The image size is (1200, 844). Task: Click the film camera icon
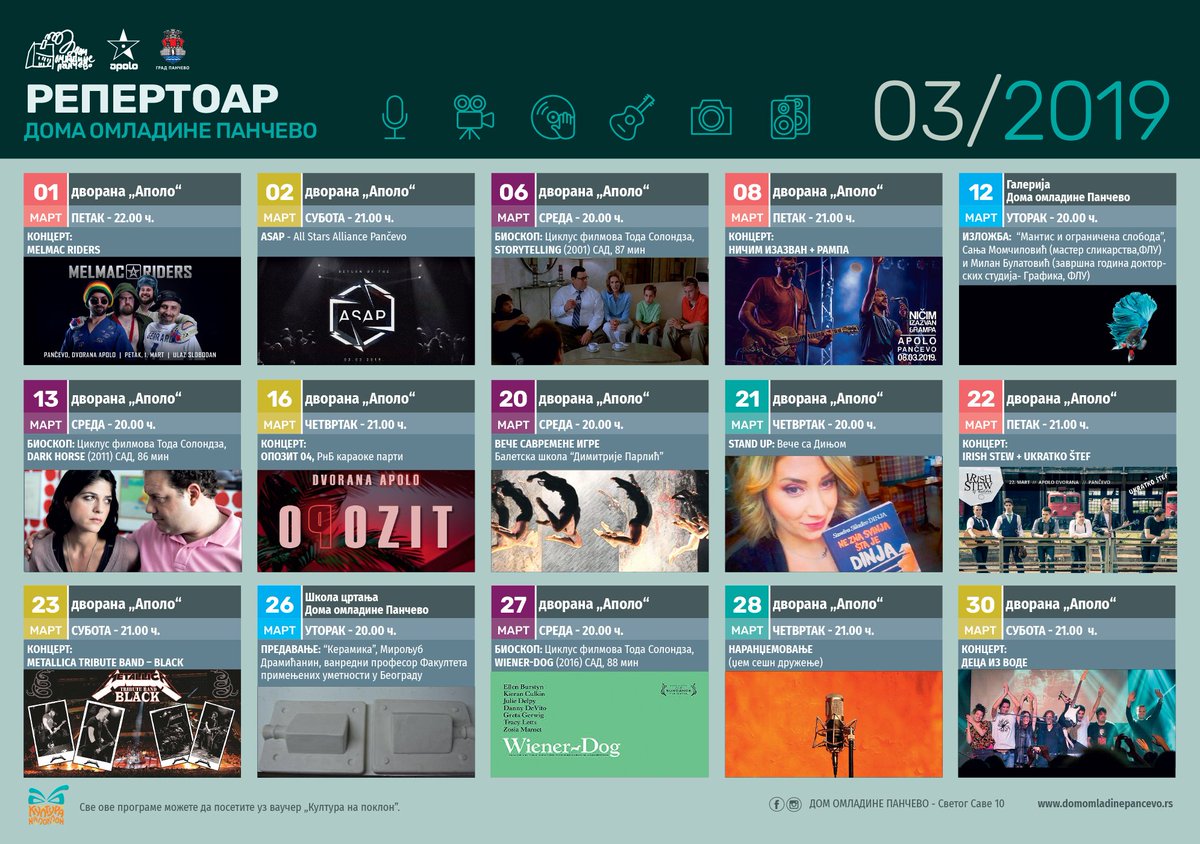(474, 116)
